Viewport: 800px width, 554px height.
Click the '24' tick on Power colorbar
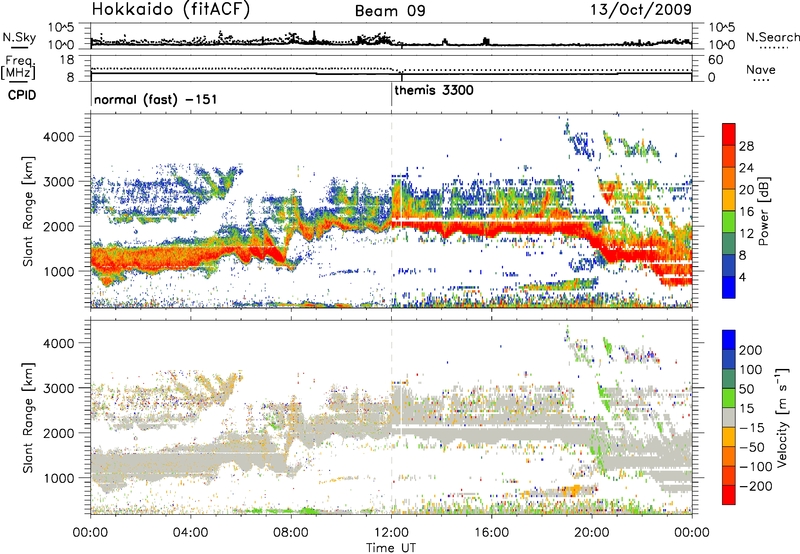tap(746, 168)
